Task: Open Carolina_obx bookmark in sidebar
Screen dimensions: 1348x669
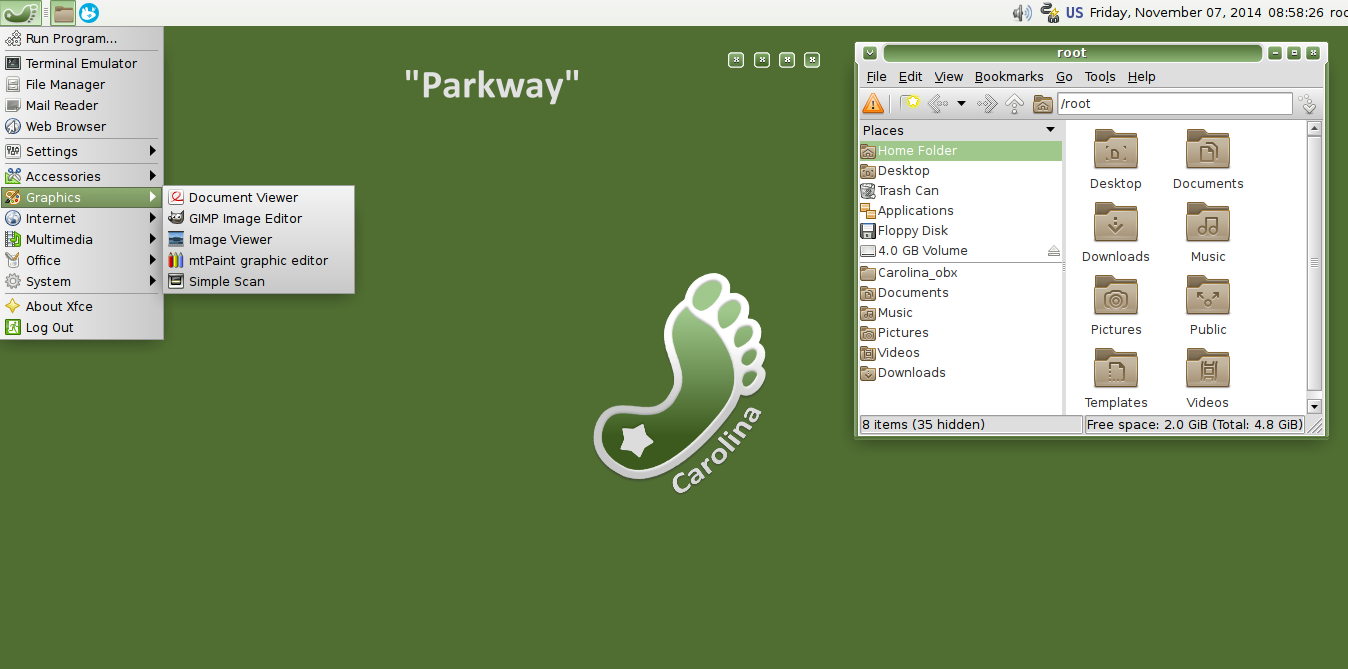Action: click(960, 272)
